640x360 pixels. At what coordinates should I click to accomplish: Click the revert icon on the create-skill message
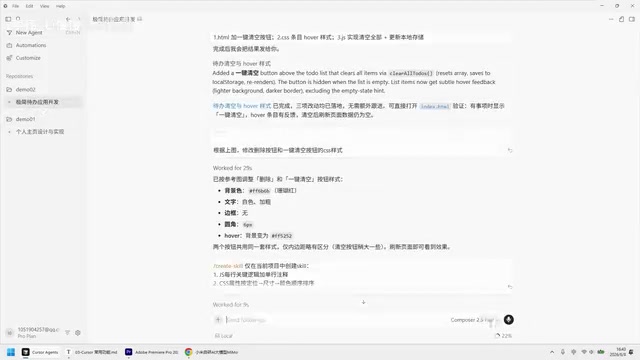510,287
